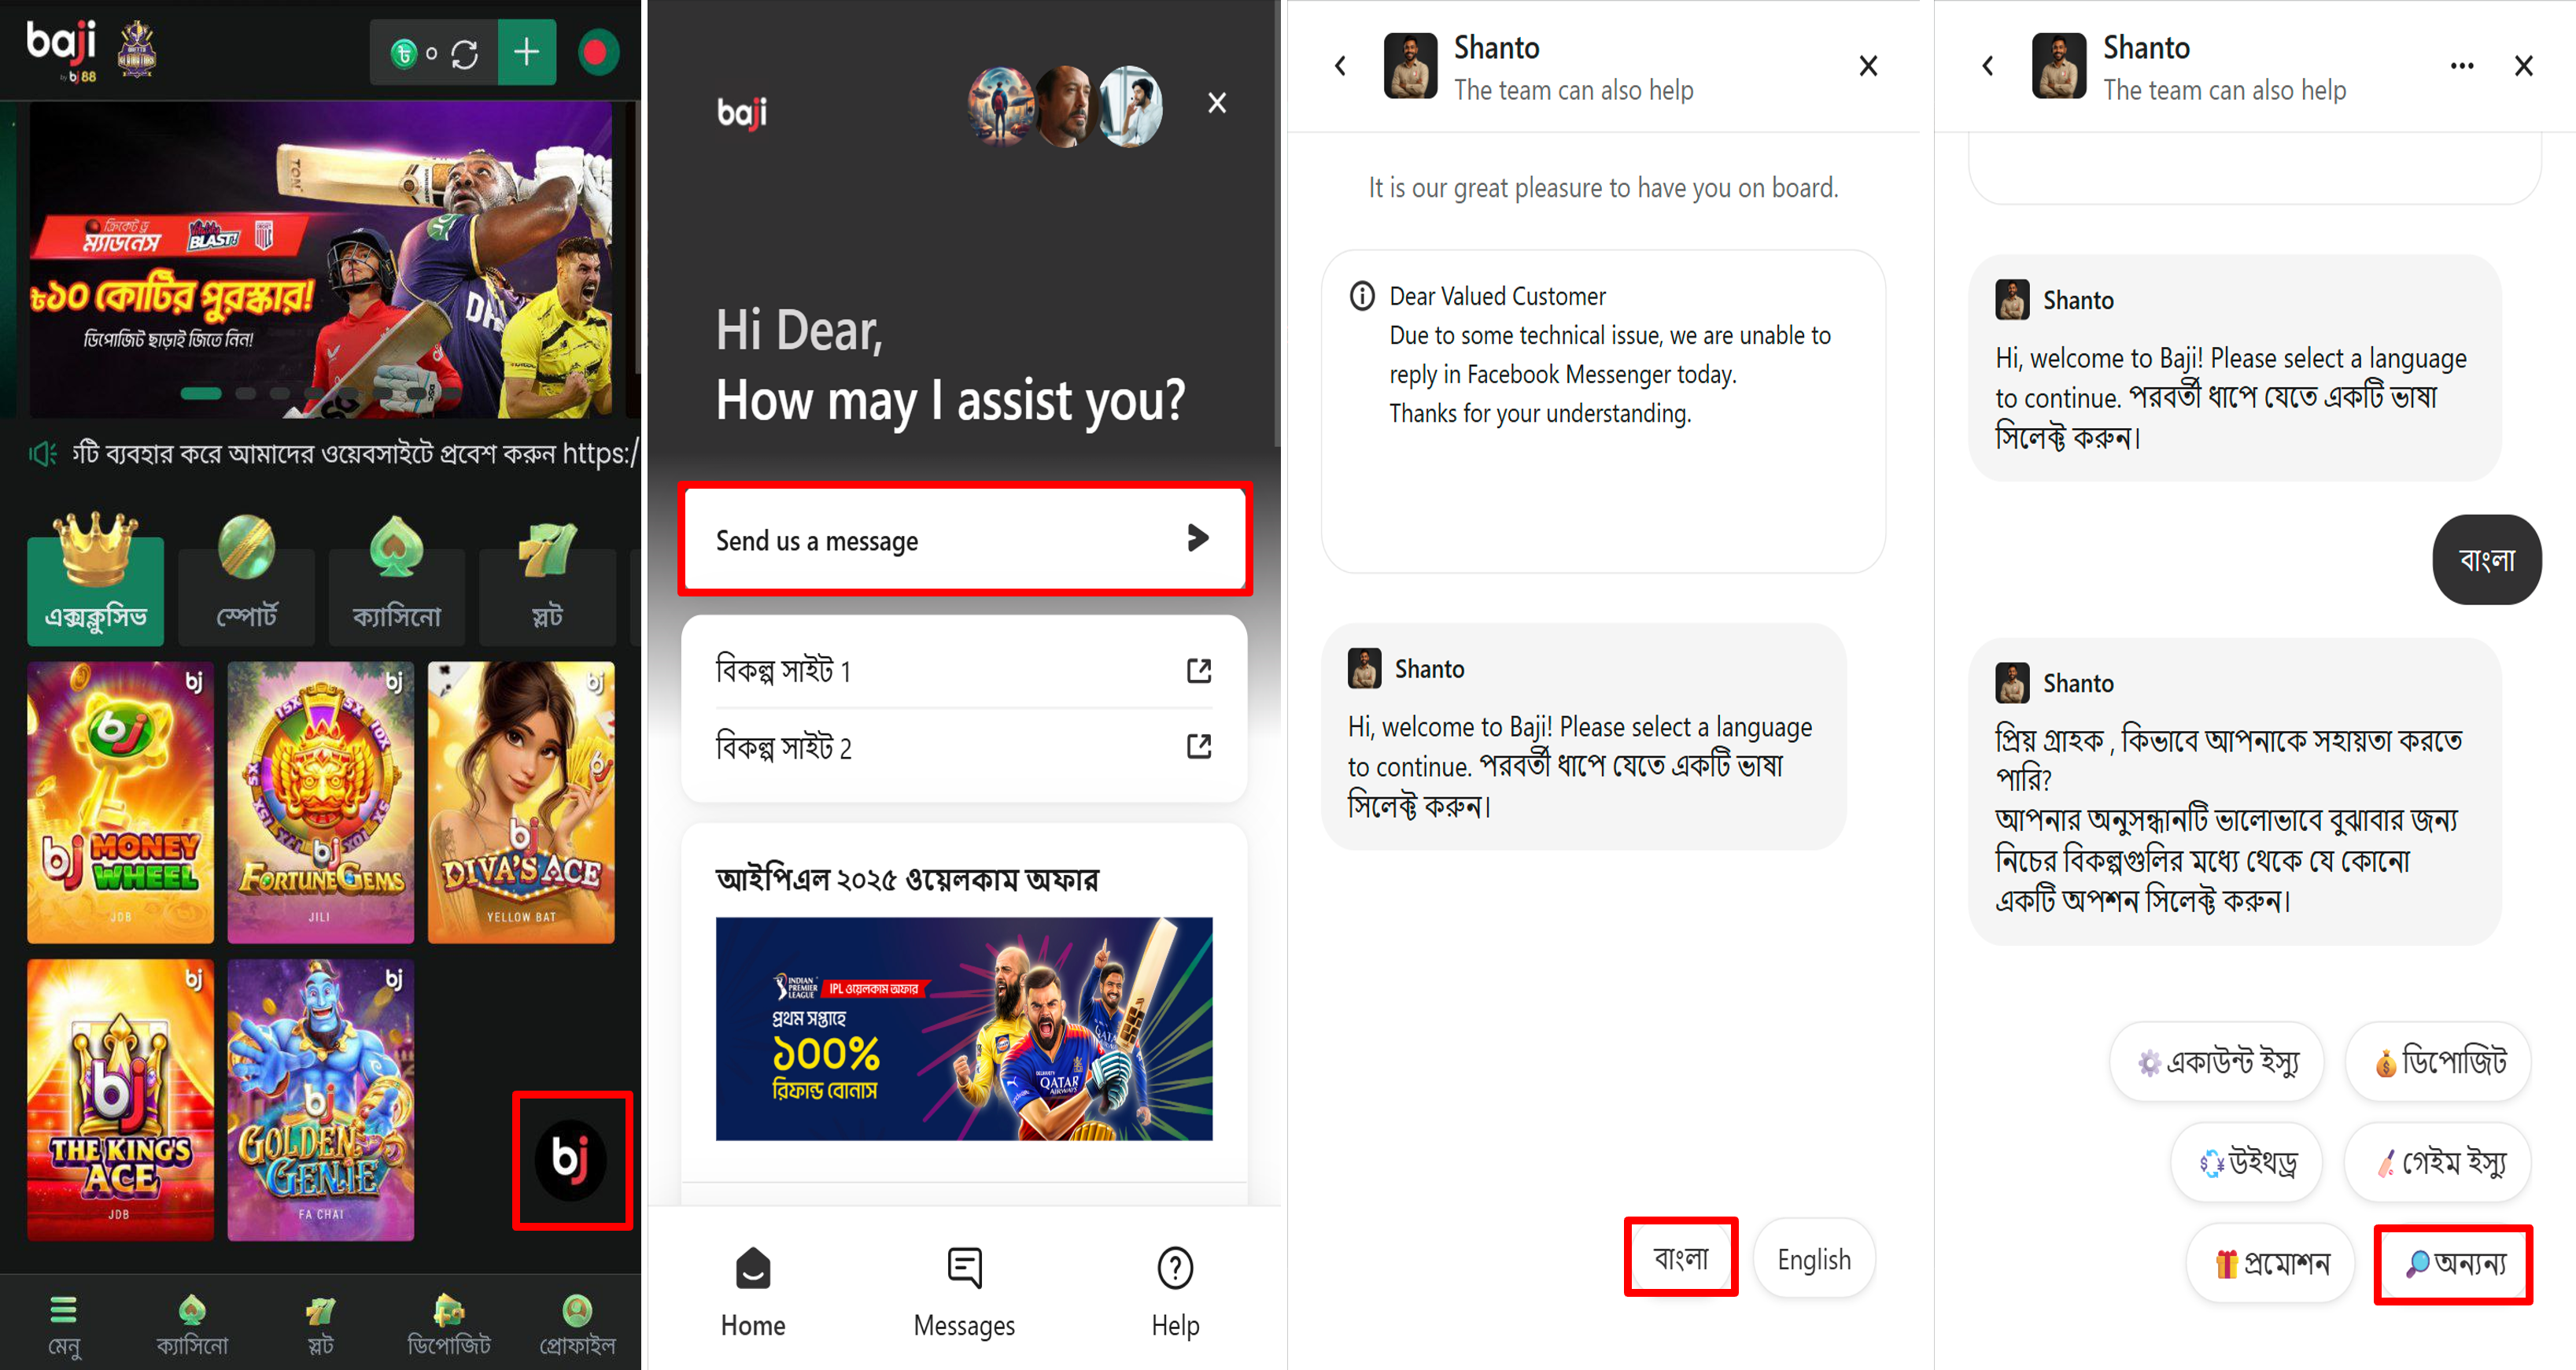The width and height of the screenshot is (2576, 1370).
Task: Select the English language option
Action: click(x=1814, y=1259)
